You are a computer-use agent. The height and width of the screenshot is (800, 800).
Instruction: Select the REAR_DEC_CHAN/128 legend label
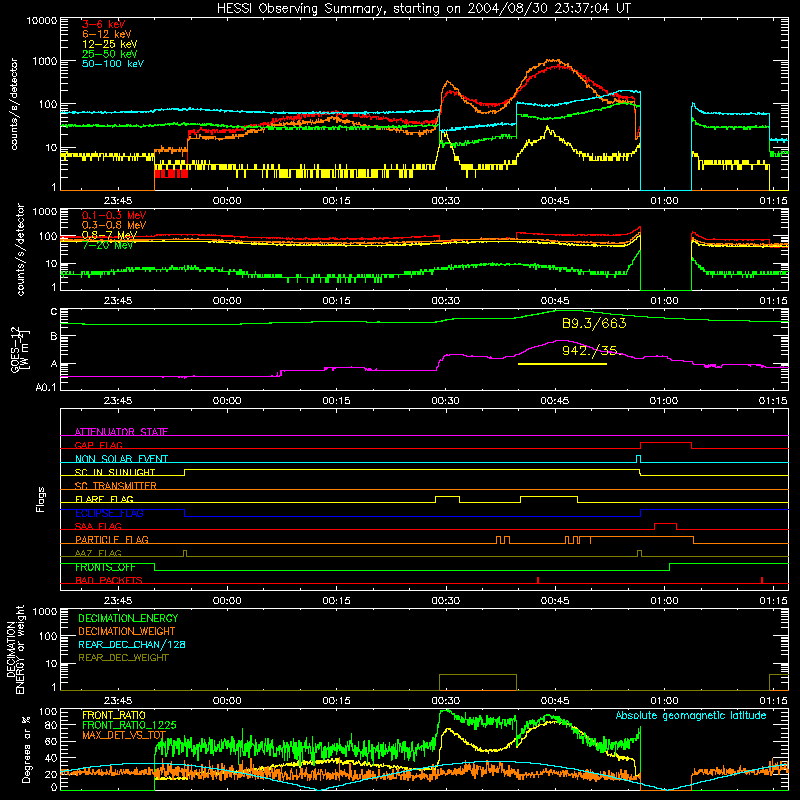click(132, 644)
